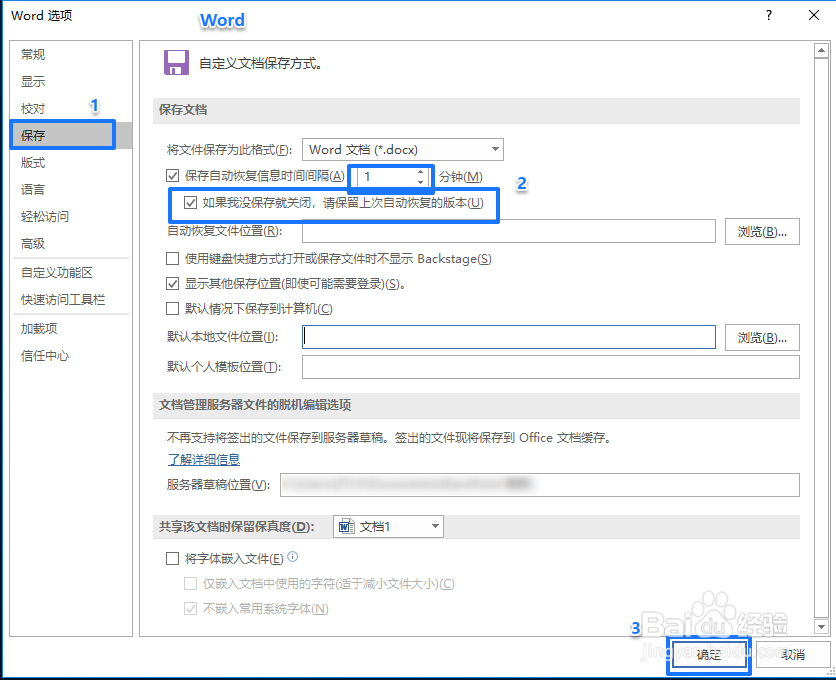Open the 了解详细信息 link
Viewport: 836px width, 680px height.
(204, 459)
